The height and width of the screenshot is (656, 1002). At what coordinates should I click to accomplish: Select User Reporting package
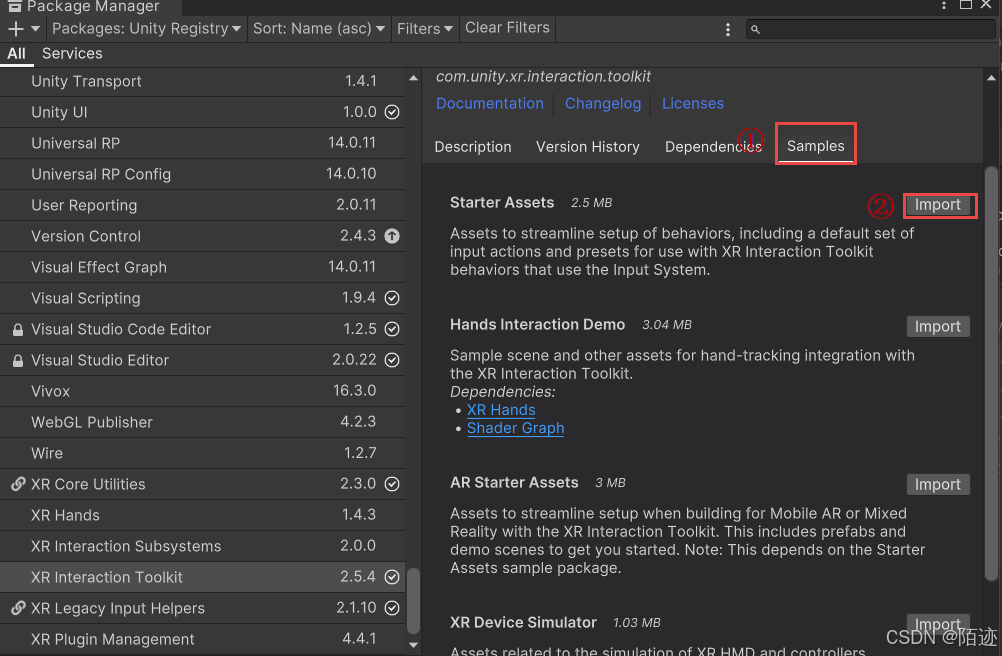(x=203, y=205)
